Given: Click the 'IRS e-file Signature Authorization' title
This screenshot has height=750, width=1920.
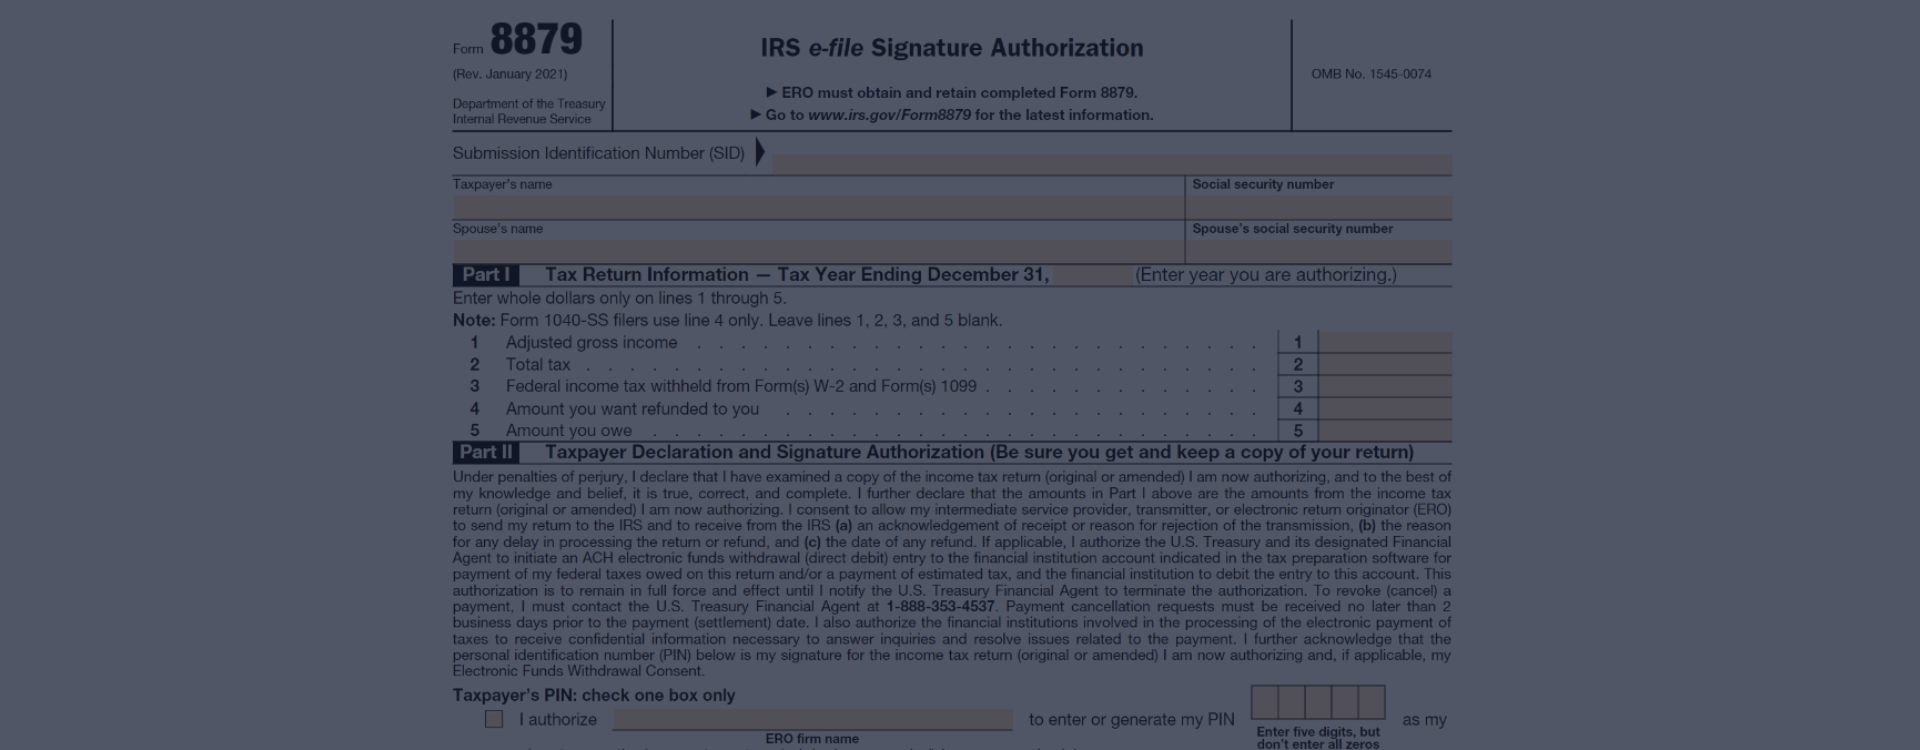Looking at the screenshot, I should pyautogui.click(x=952, y=48).
